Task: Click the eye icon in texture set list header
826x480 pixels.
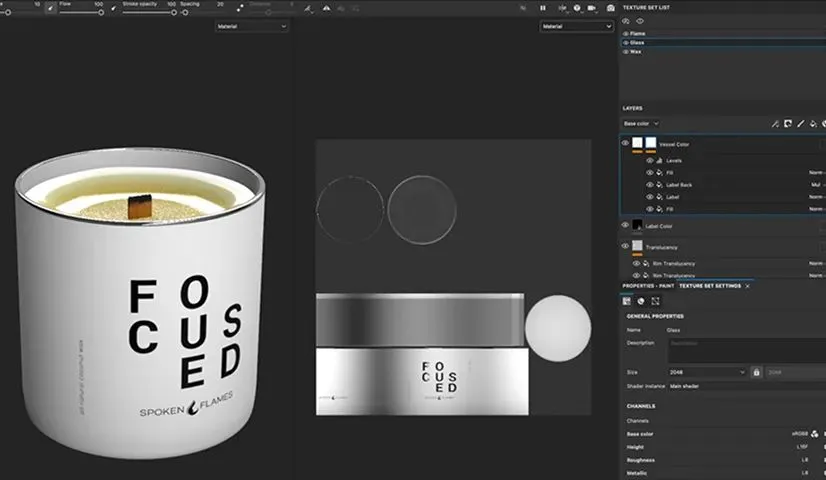Action: (640, 21)
